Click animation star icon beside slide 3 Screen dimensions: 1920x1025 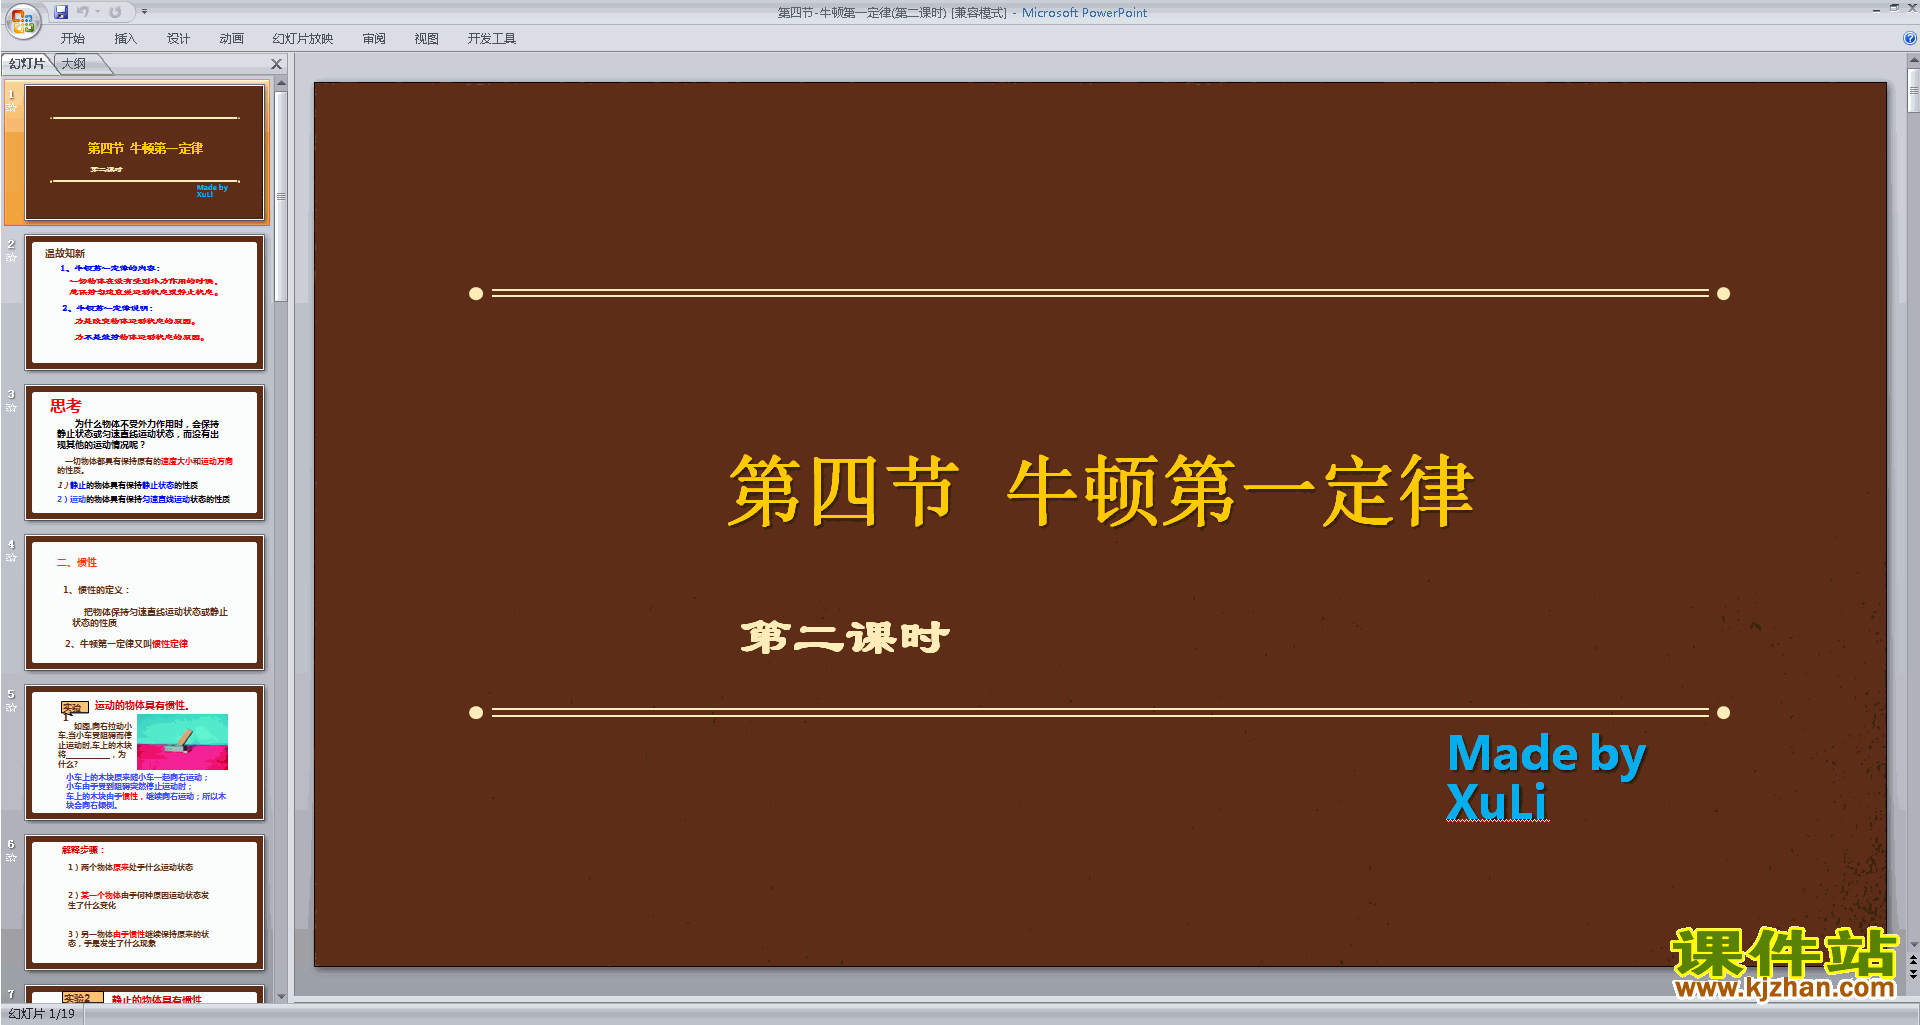click(x=11, y=408)
